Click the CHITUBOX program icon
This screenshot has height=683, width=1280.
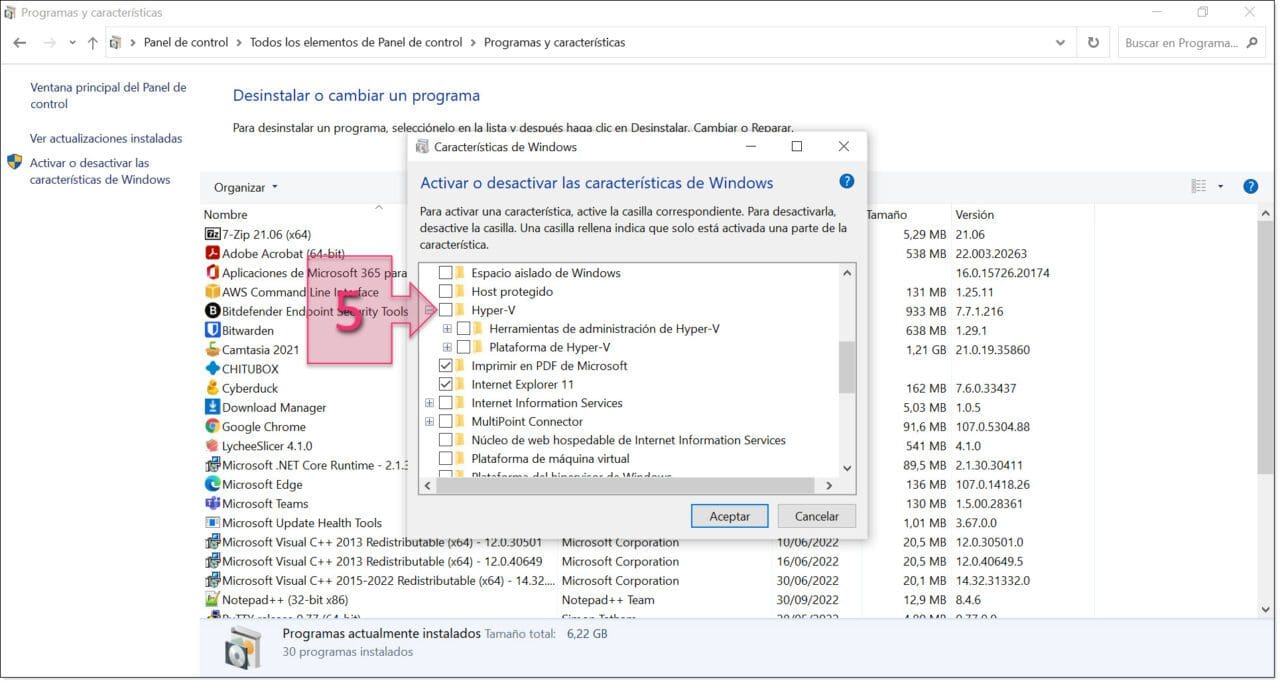pos(212,369)
